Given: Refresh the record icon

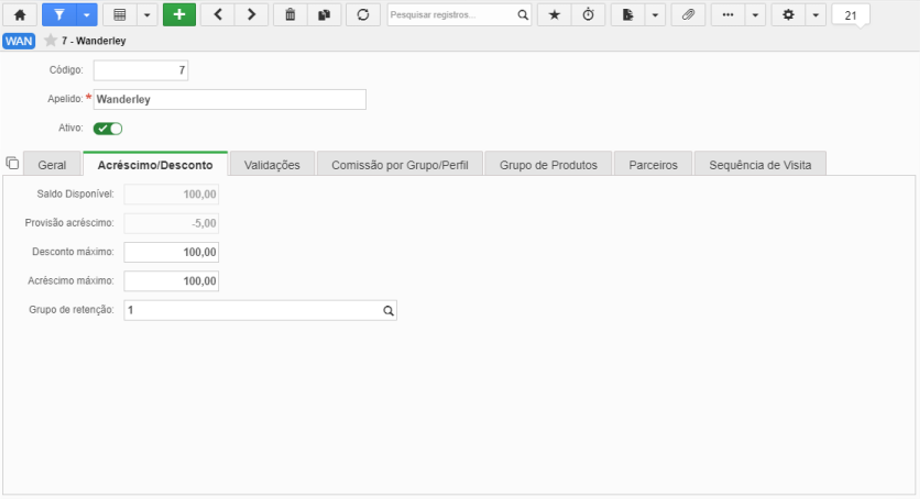Looking at the screenshot, I should click(363, 15).
